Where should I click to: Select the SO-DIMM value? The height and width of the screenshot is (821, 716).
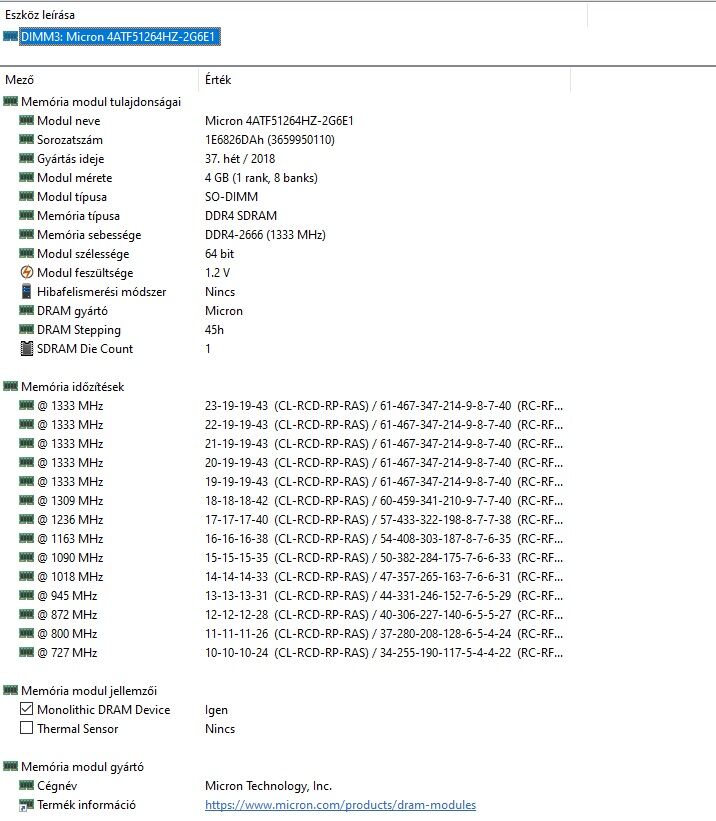point(232,196)
